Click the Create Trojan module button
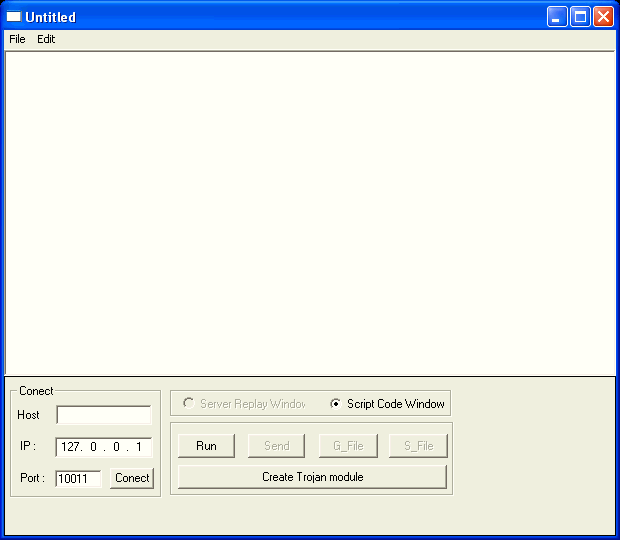Image resolution: width=620 pixels, height=540 pixels. 312,477
